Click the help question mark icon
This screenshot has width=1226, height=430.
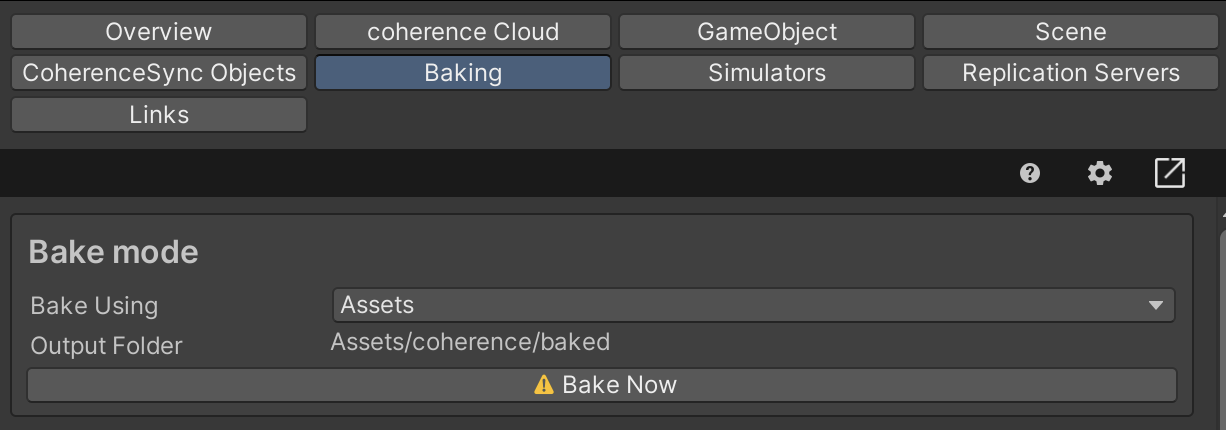click(x=1030, y=174)
